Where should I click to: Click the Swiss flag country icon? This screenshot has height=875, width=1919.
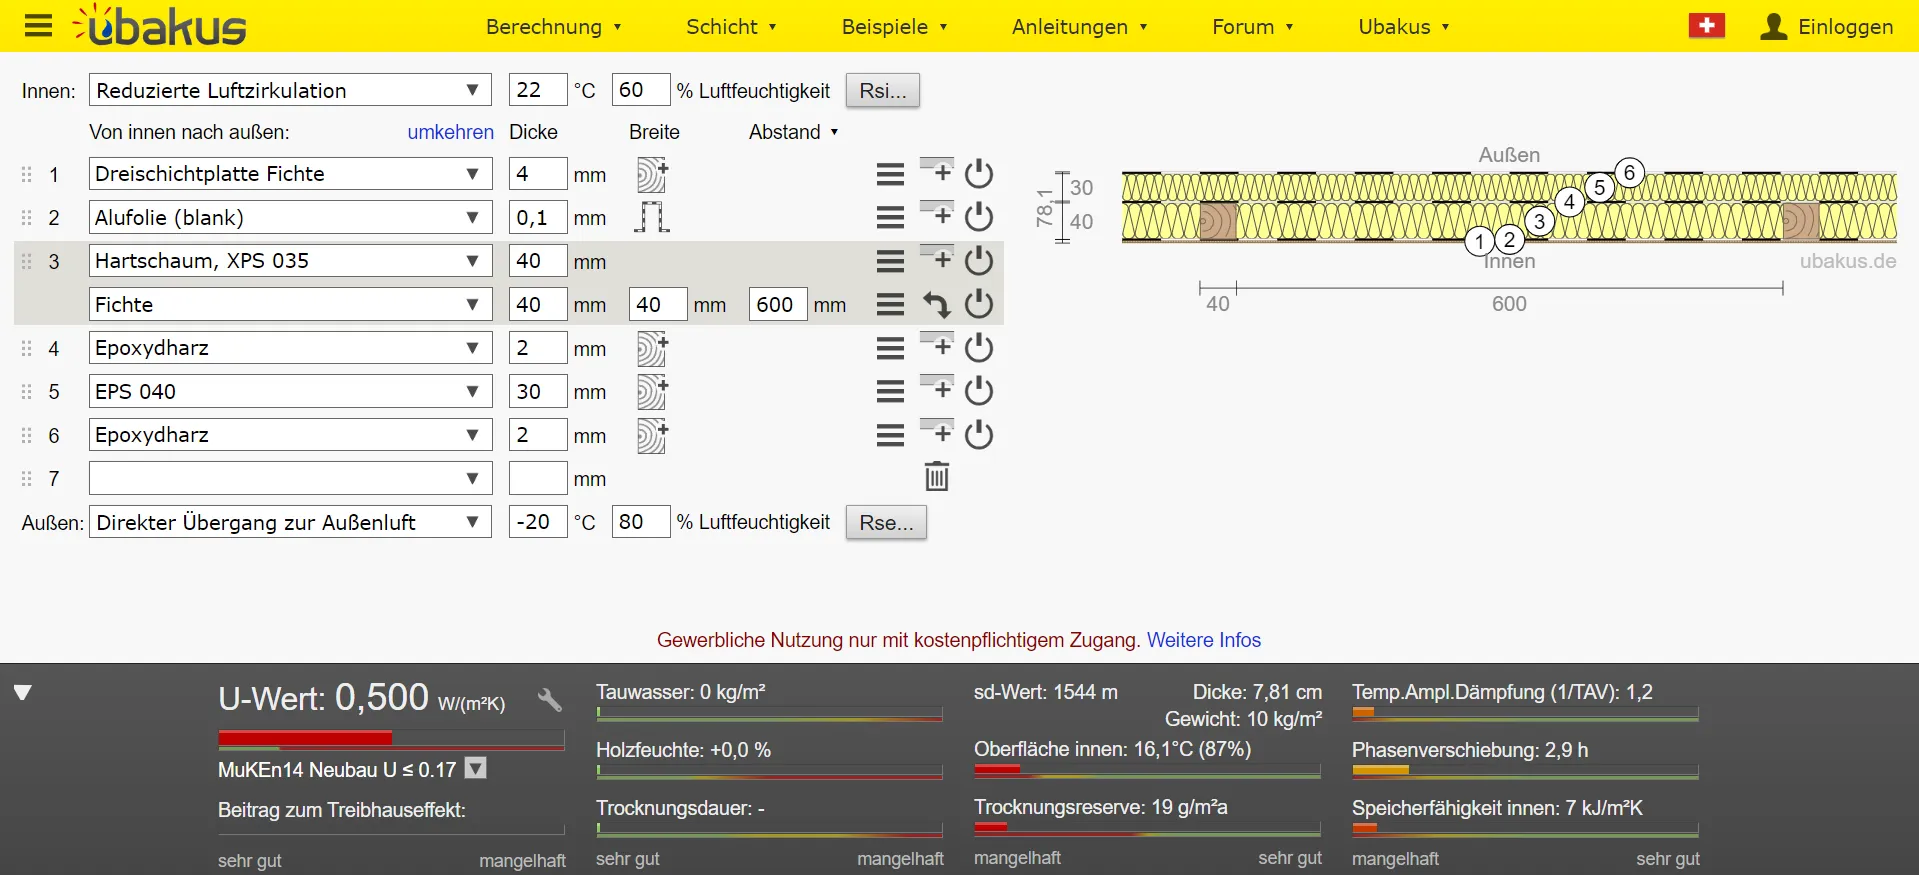coord(1706,26)
